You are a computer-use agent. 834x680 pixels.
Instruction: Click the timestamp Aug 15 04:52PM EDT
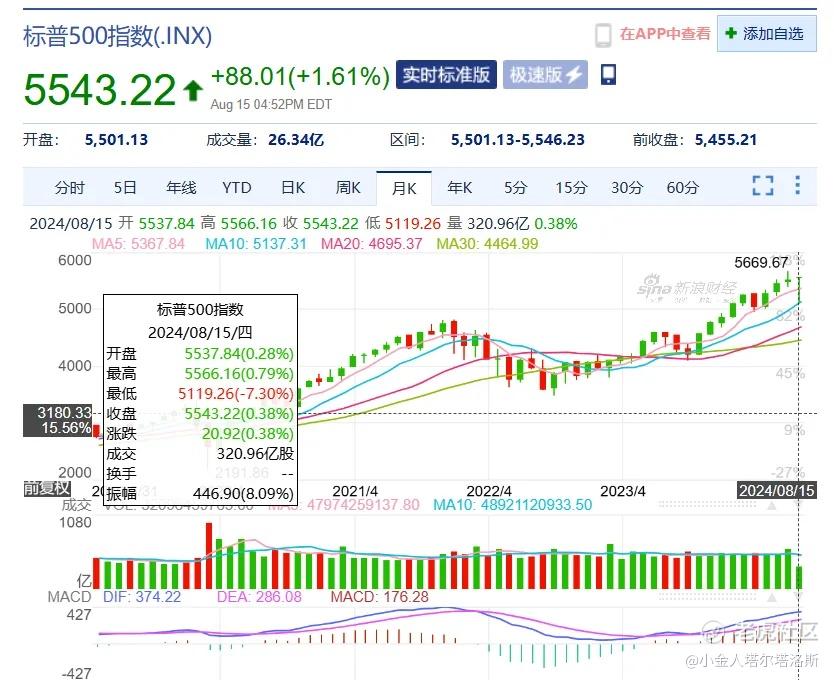pyautogui.click(x=271, y=104)
